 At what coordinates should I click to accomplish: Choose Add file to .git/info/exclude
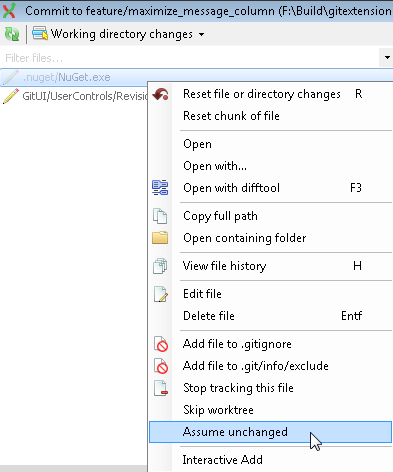[x=271, y=366]
